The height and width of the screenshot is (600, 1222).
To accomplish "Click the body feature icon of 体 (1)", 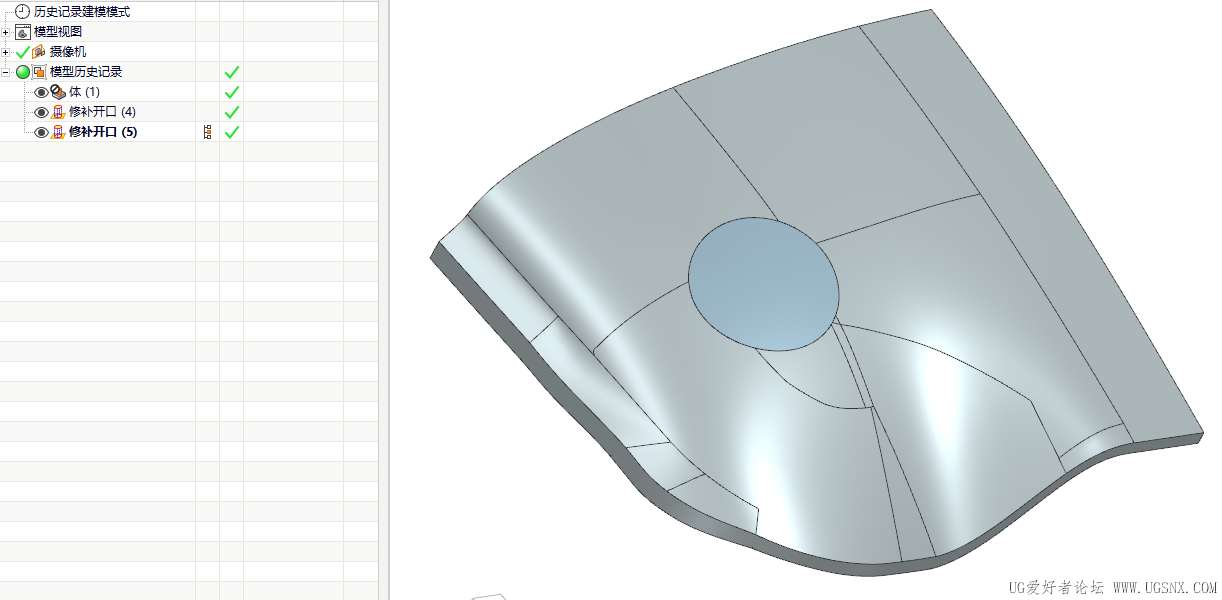I will click(x=58, y=92).
